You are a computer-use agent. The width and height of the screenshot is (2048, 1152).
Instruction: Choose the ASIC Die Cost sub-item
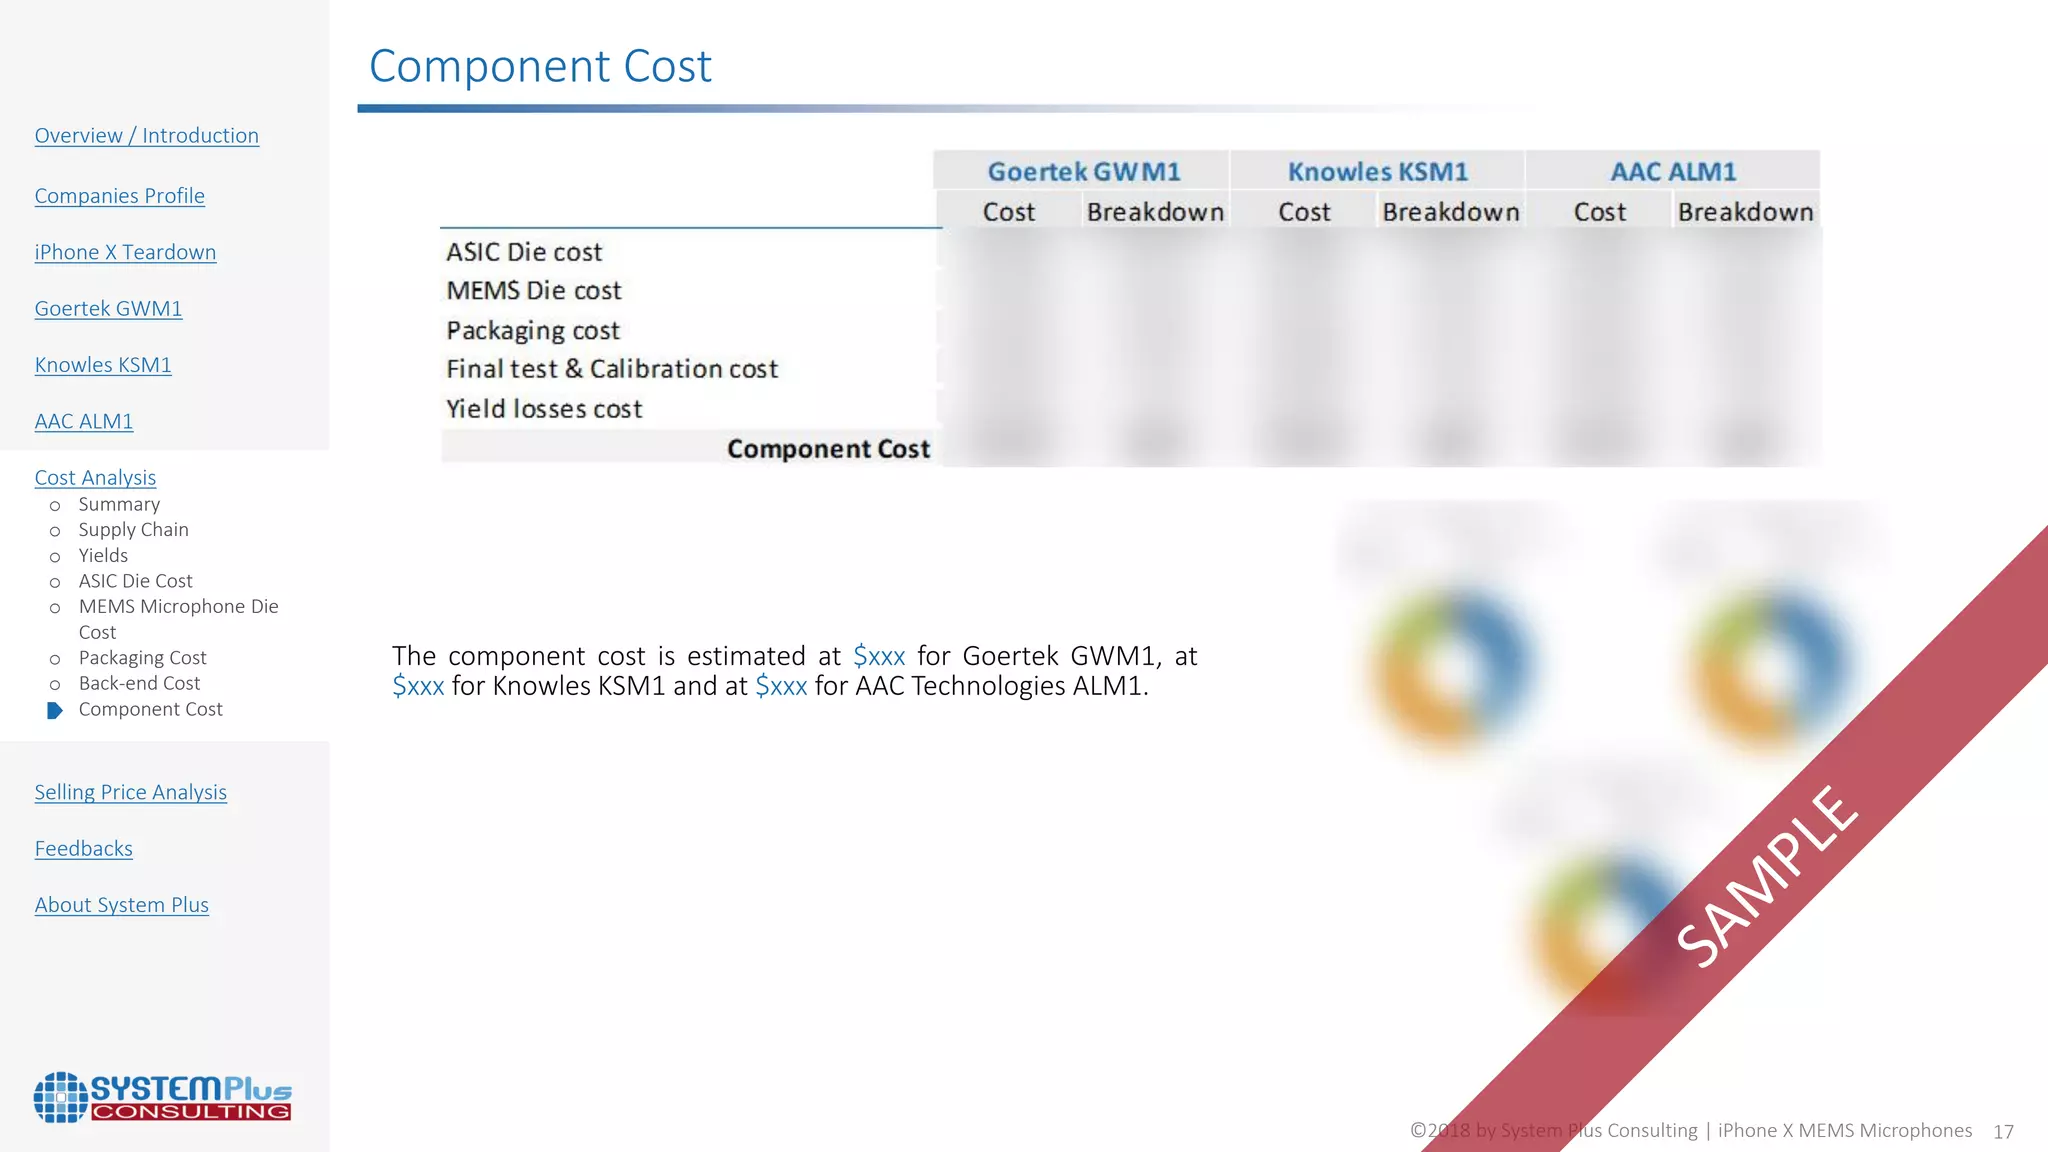135,581
